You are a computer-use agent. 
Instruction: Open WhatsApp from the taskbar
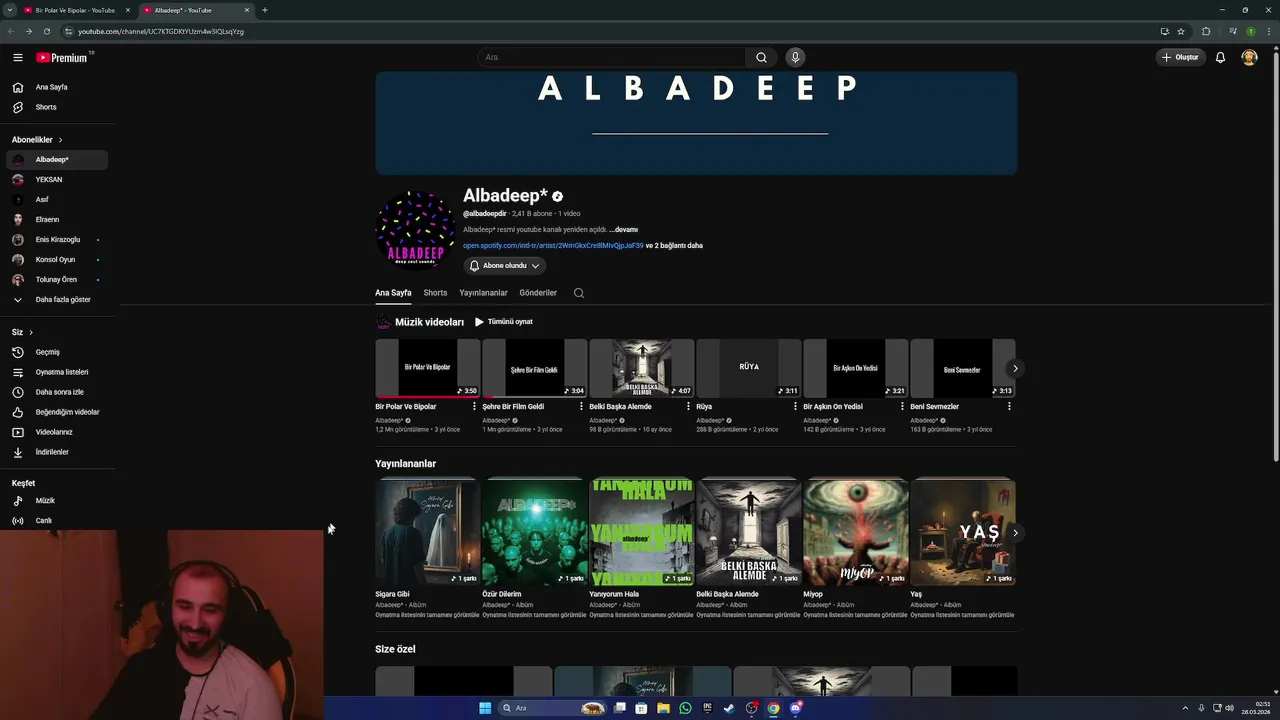[685, 708]
